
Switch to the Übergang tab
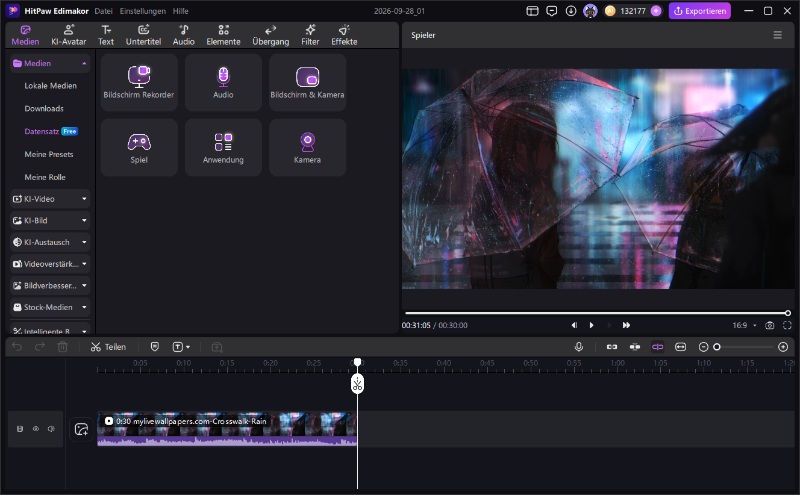point(270,35)
